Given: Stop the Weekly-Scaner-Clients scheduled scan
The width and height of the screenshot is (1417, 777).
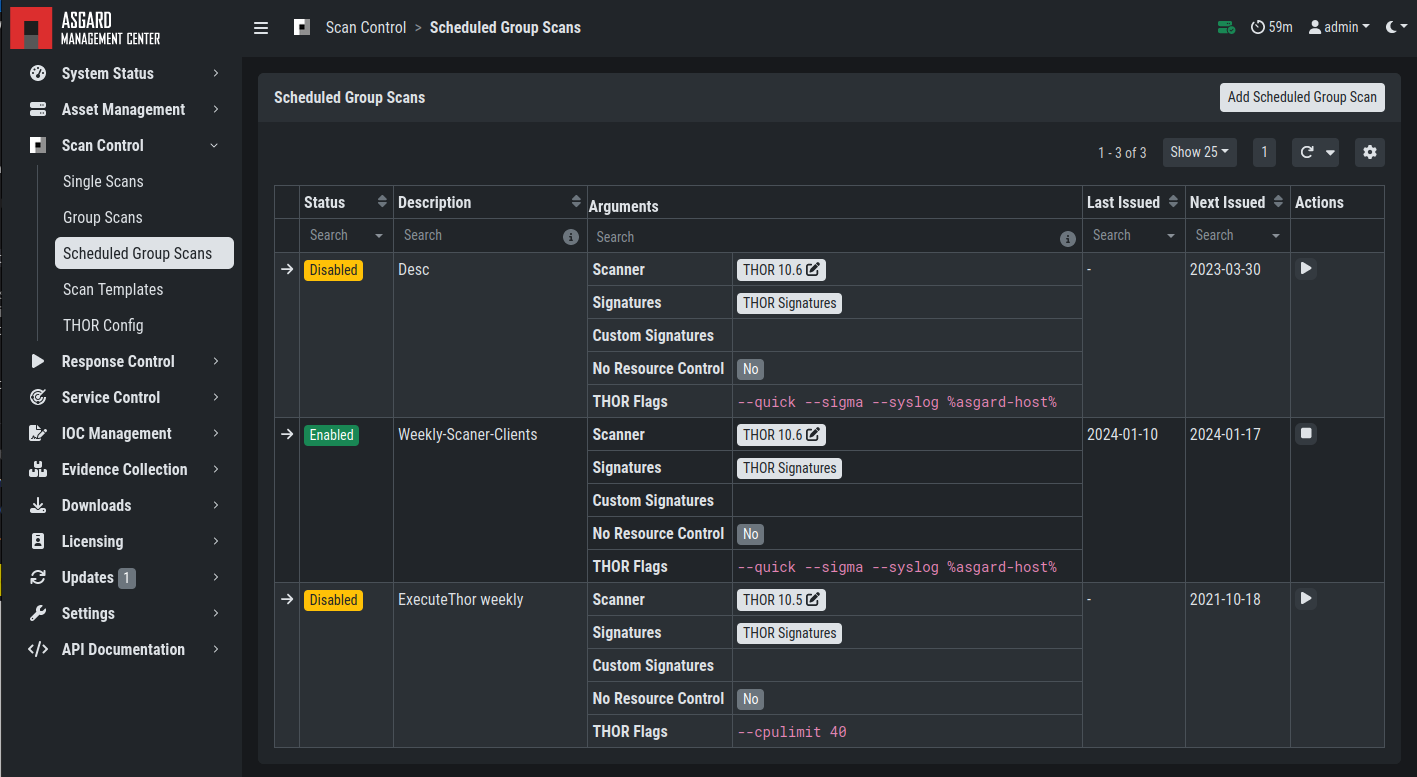Looking at the screenshot, I should (1306, 433).
